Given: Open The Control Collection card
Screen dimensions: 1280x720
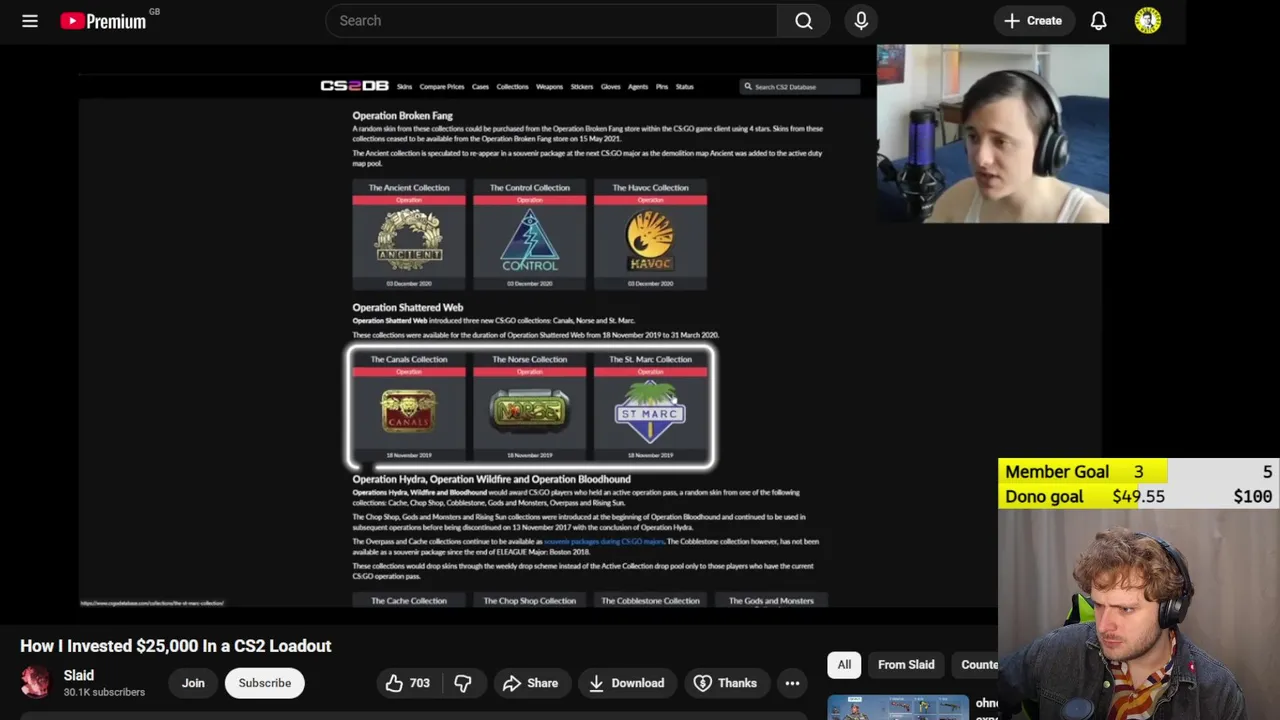Looking at the screenshot, I should pyautogui.click(x=530, y=235).
